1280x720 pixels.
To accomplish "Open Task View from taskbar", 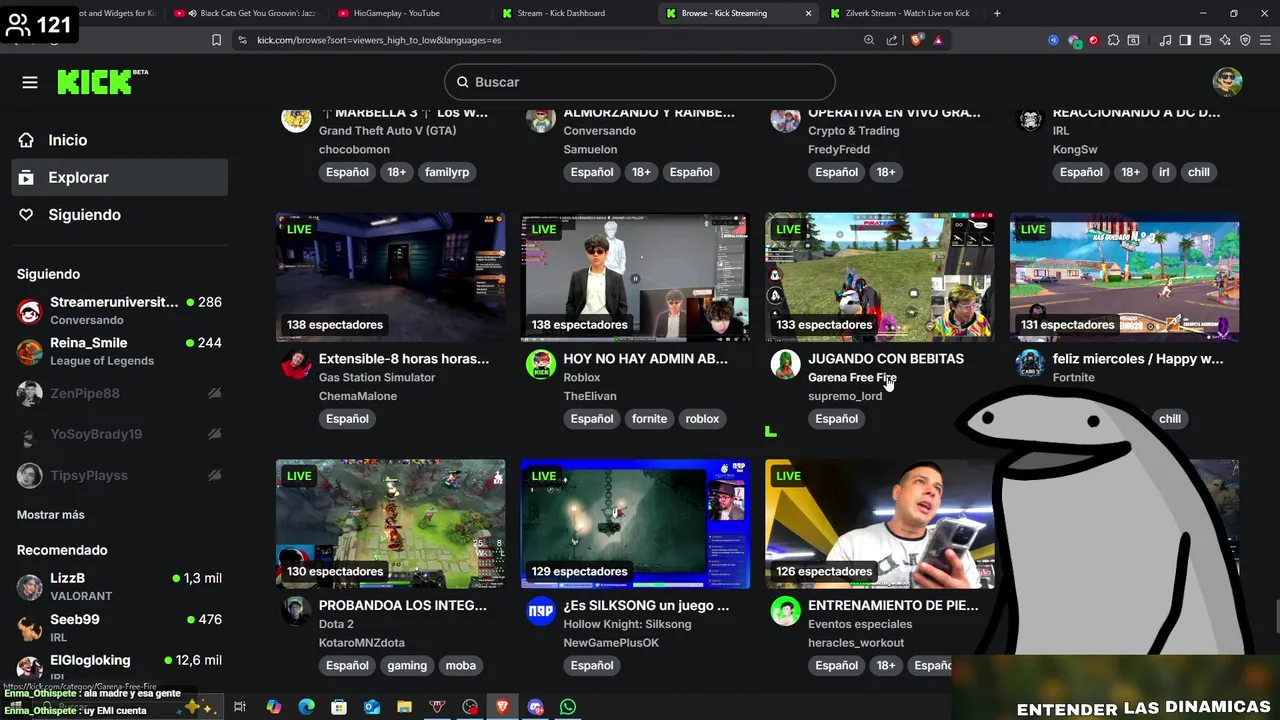I will pyautogui.click(x=240, y=707).
